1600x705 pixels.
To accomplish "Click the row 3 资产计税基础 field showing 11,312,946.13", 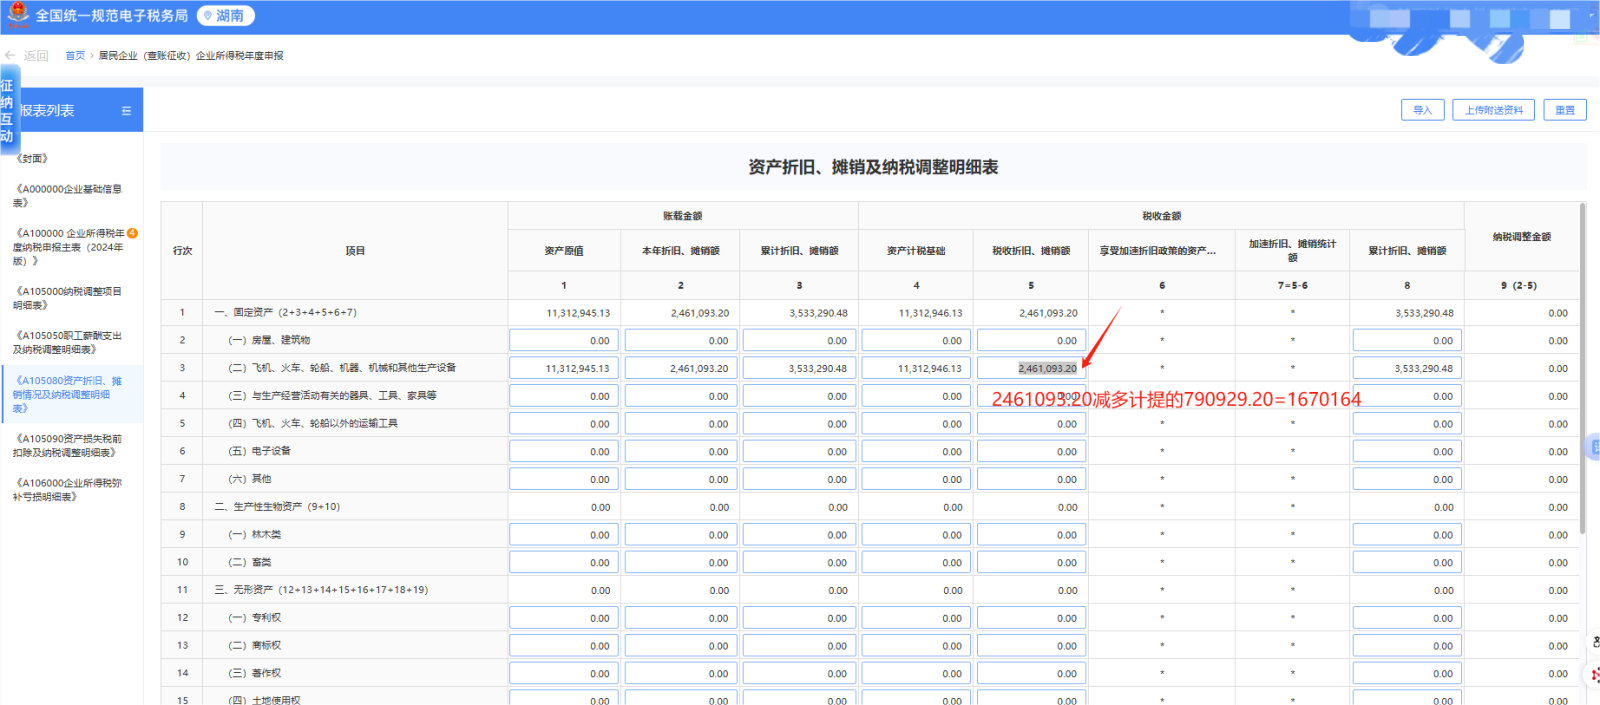I will point(916,368).
